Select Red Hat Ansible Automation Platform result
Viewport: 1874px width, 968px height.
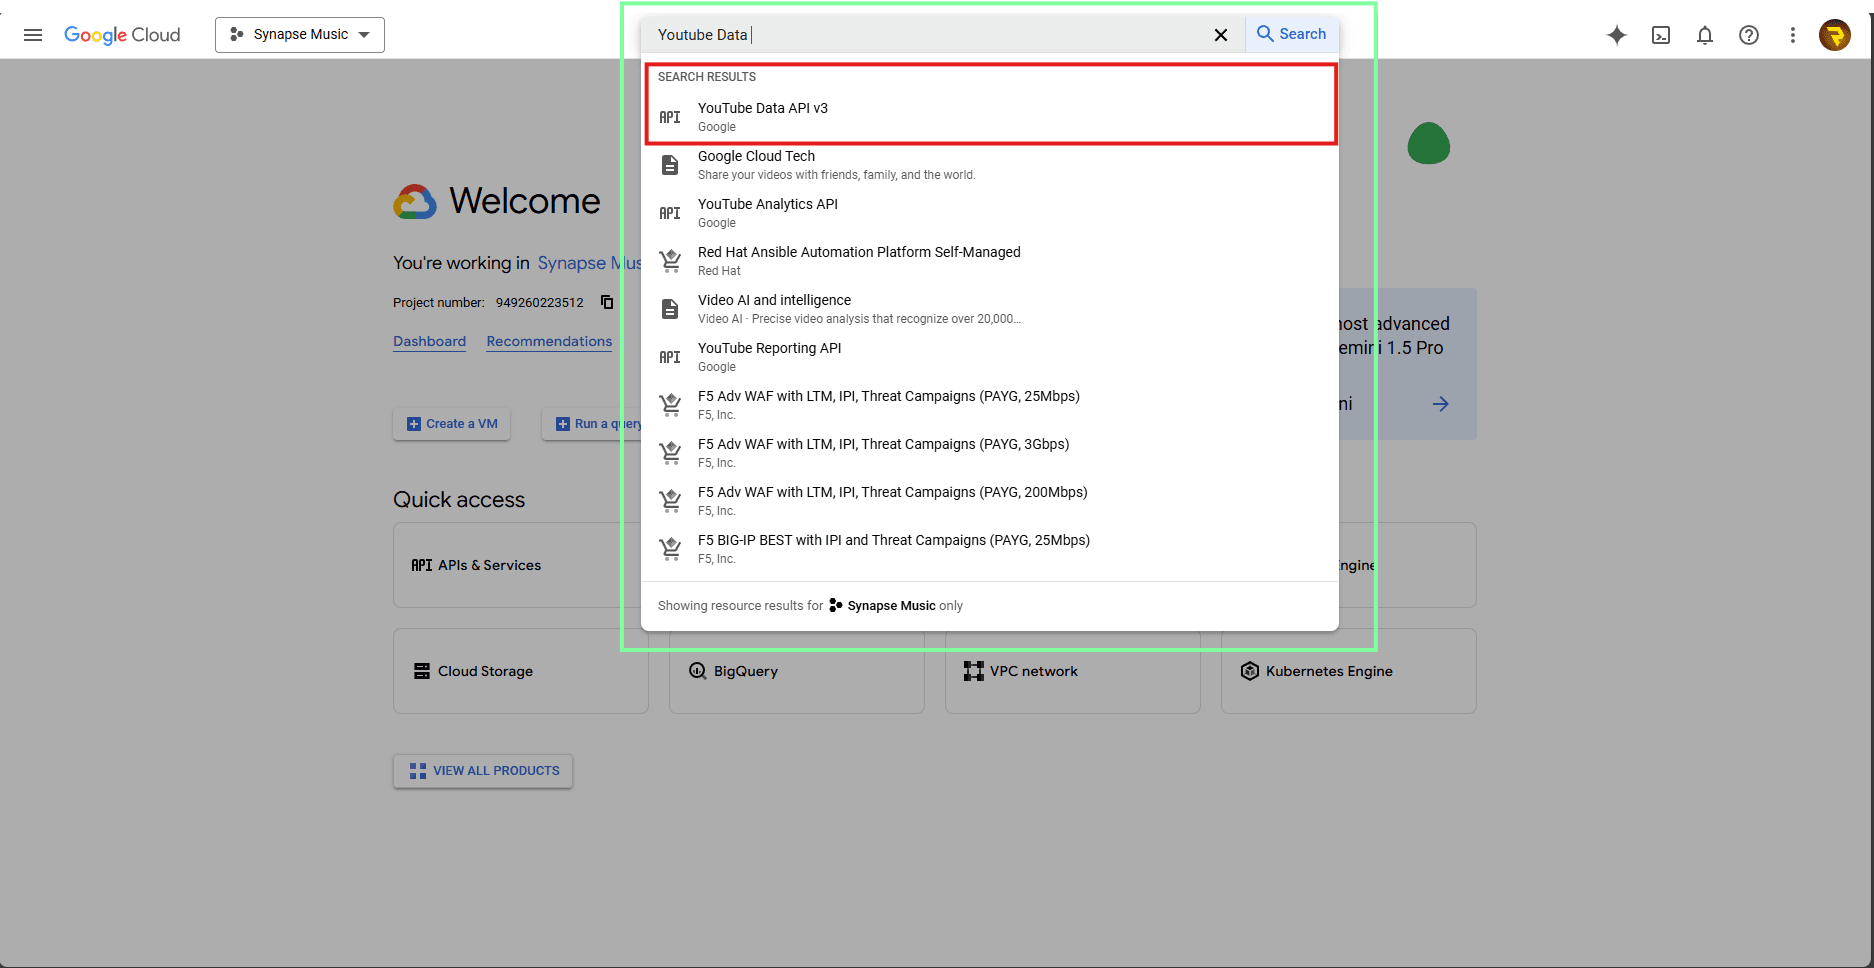click(990, 261)
